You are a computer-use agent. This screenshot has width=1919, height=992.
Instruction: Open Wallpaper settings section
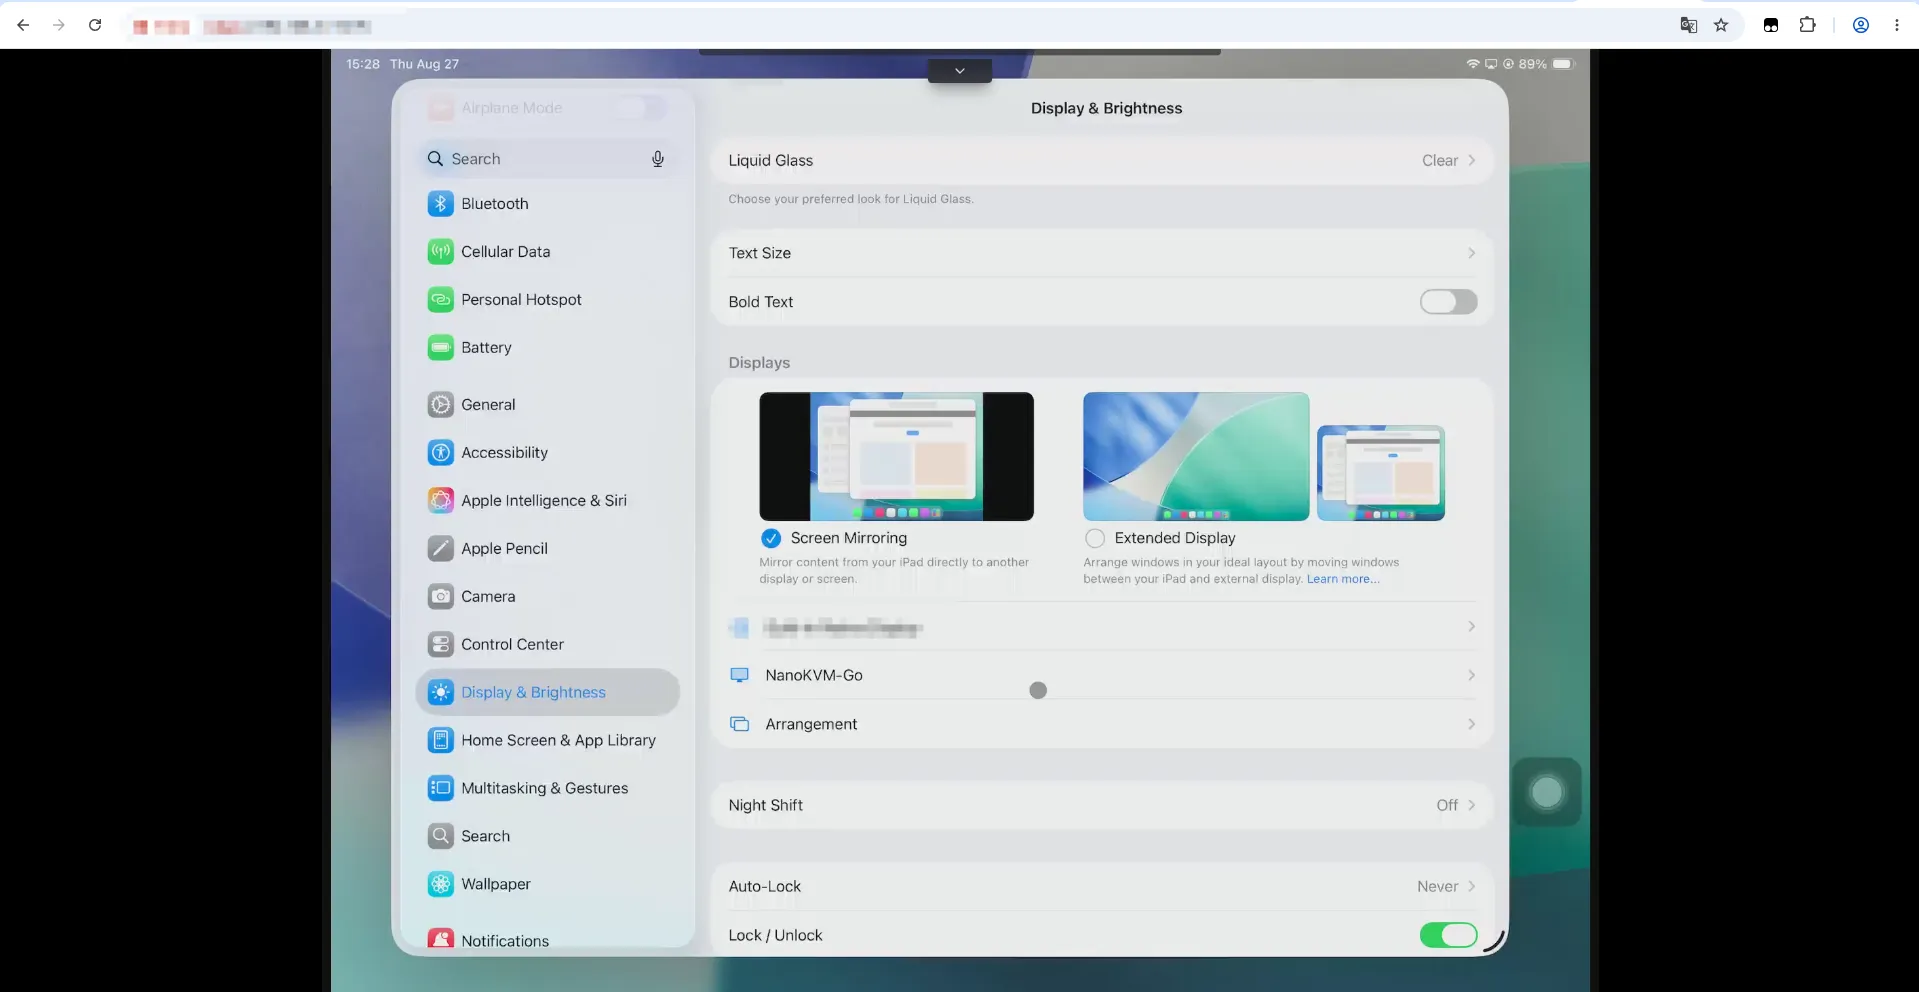click(x=548, y=885)
